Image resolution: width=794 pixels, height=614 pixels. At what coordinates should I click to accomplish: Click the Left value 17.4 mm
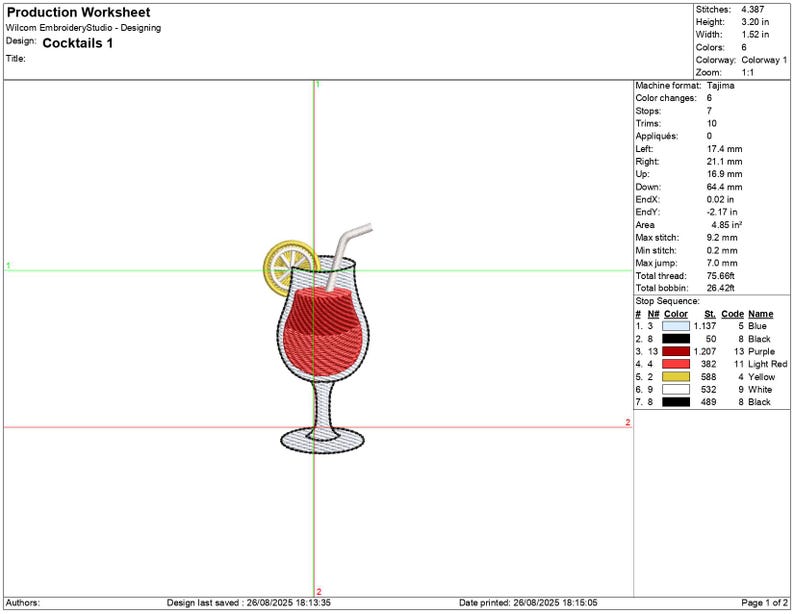point(724,149)
